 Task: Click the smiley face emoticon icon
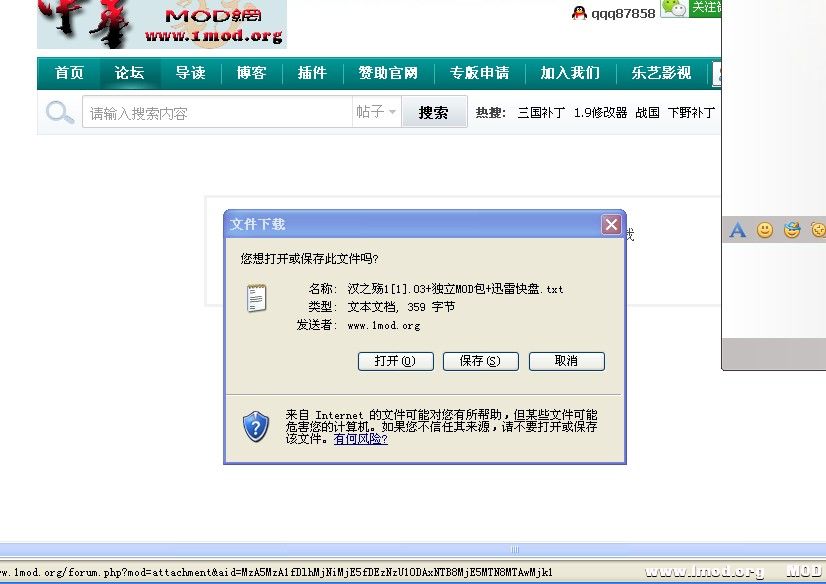coord(763,230)
